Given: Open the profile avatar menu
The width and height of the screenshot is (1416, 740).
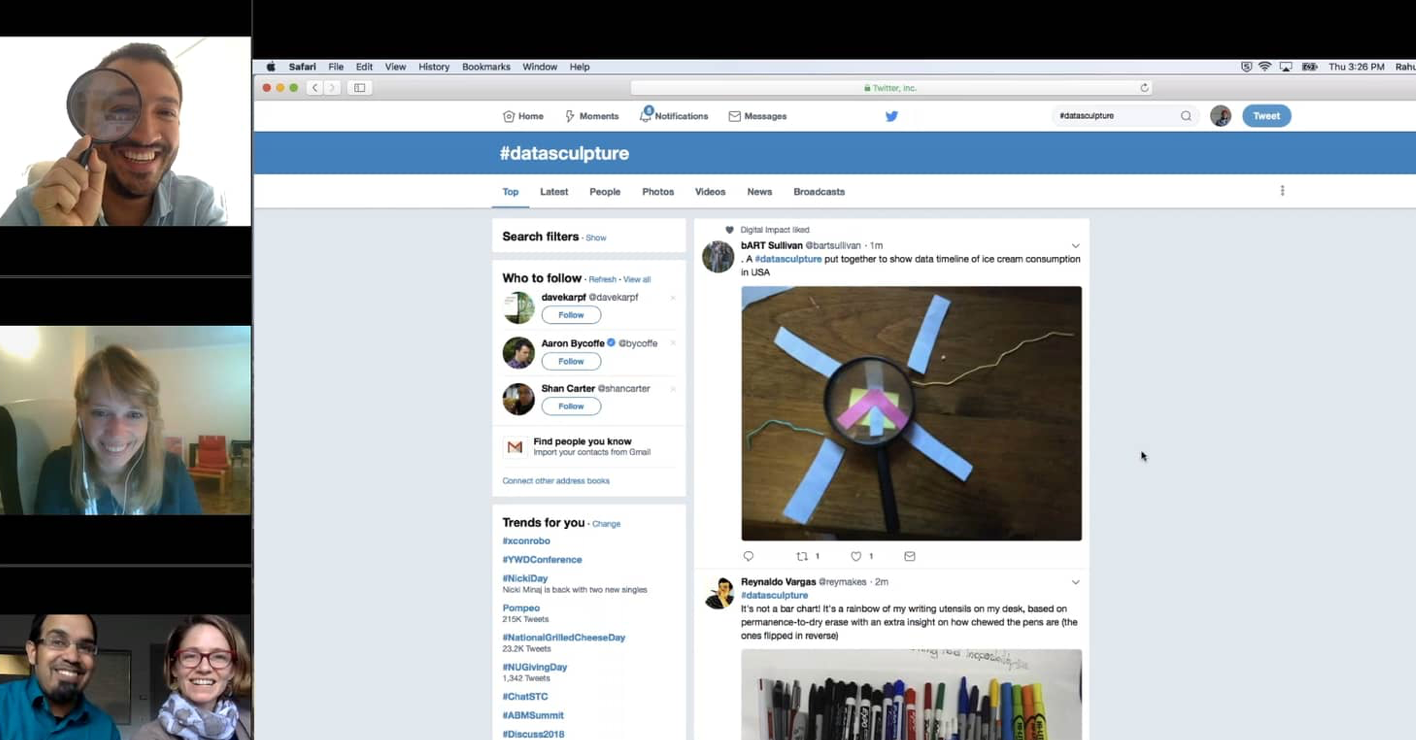Looking at the screenshot, I should [x=1221, y=116].
